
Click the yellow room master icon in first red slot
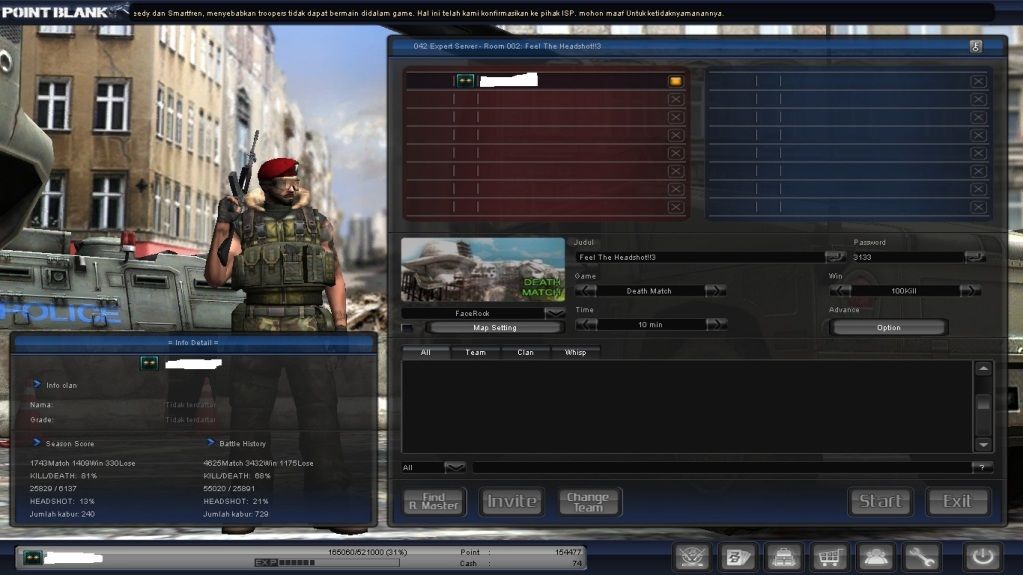click(x=675, y=81)
